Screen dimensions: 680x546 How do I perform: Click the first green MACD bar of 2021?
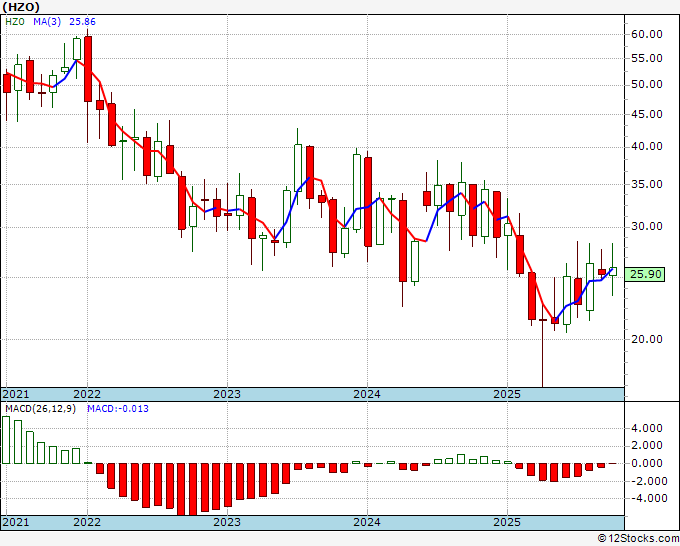click(6, 440)
